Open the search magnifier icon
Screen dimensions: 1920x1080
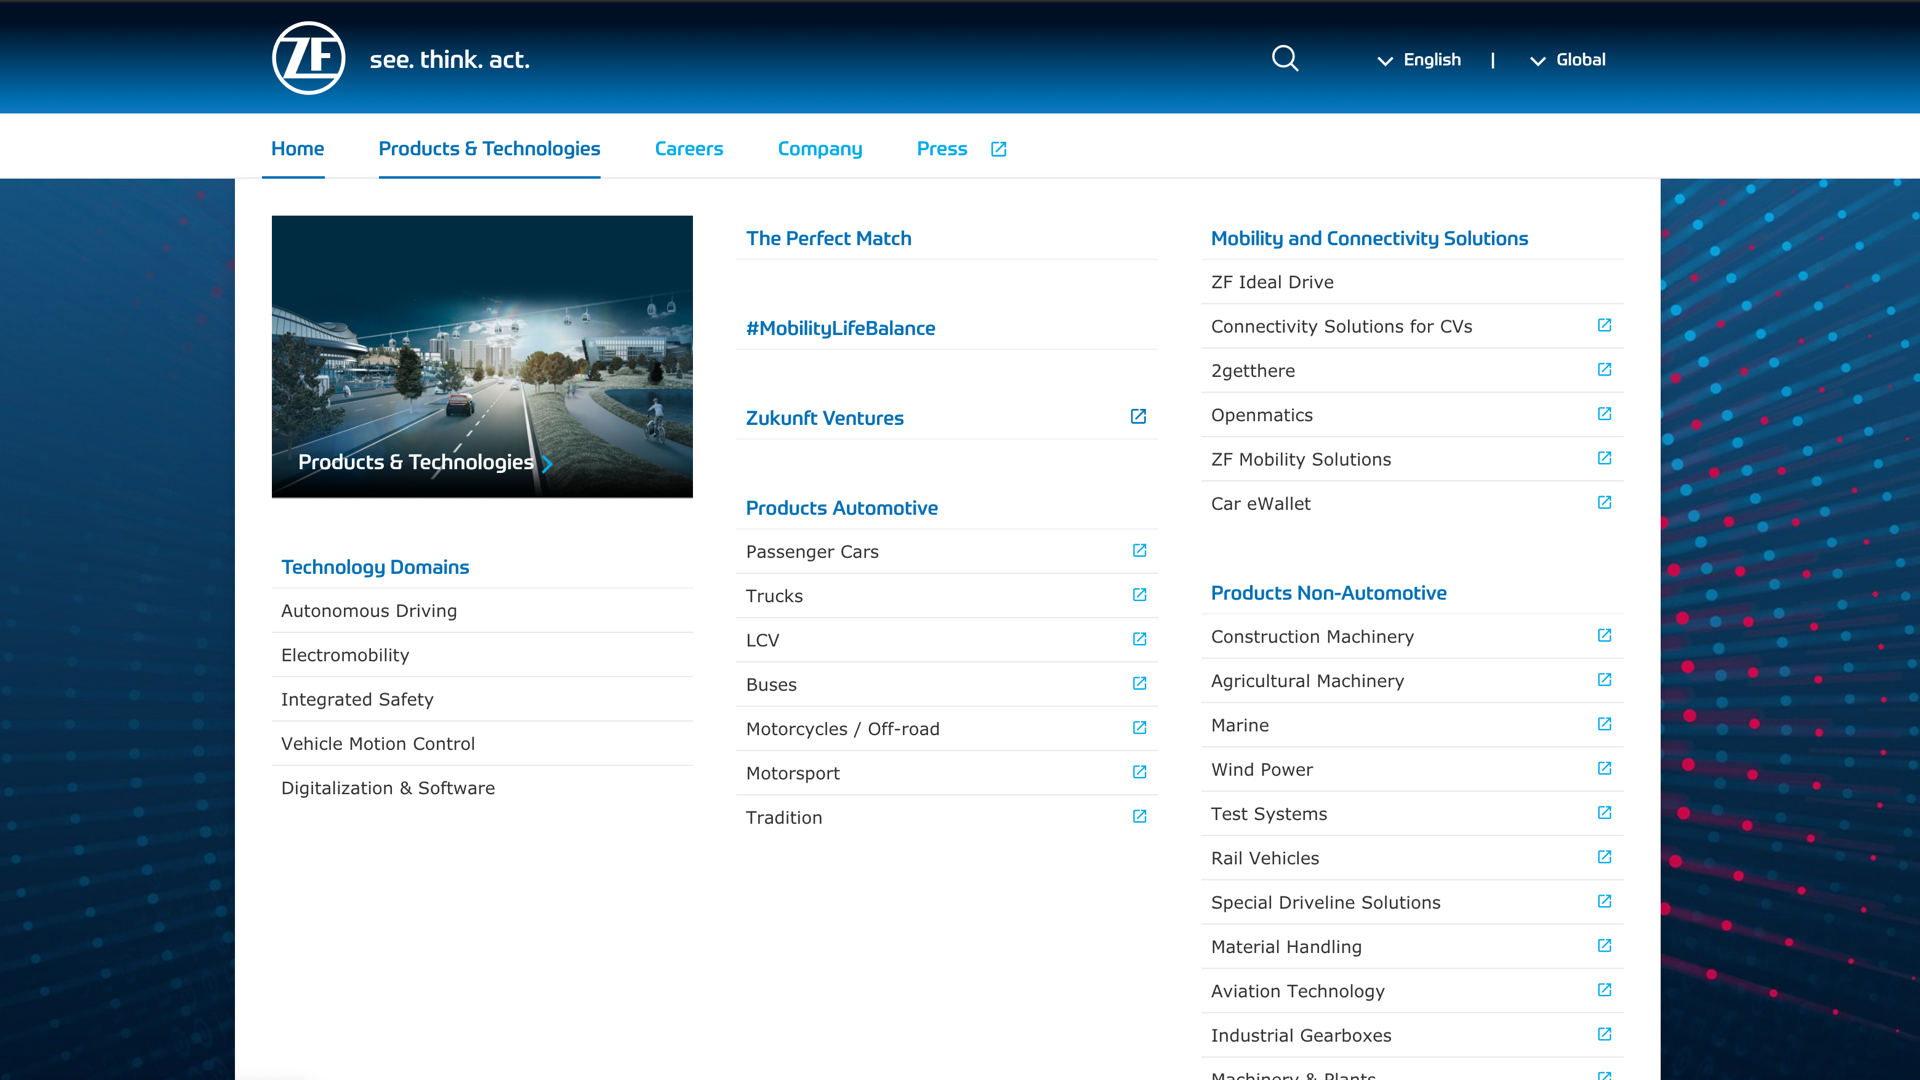1285,59
